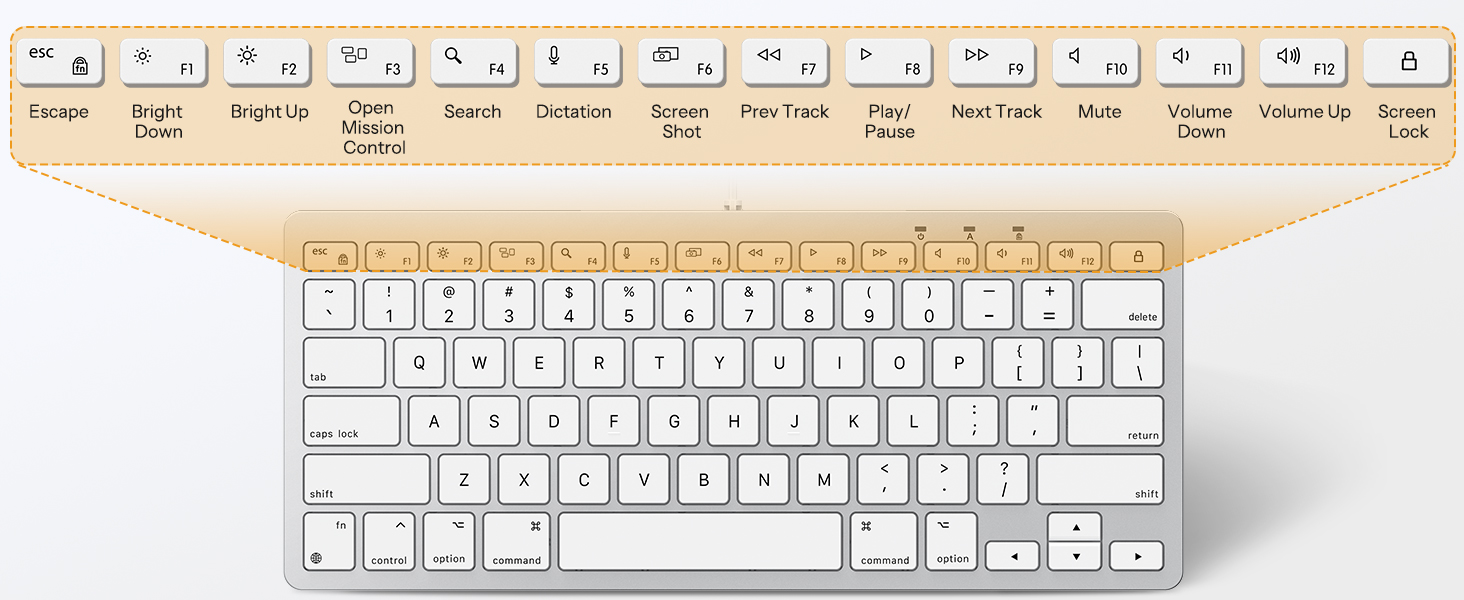Click the left shift key
Viewport: 1464px width, 600px height.
pyautogui.click(x=367, y=480)
